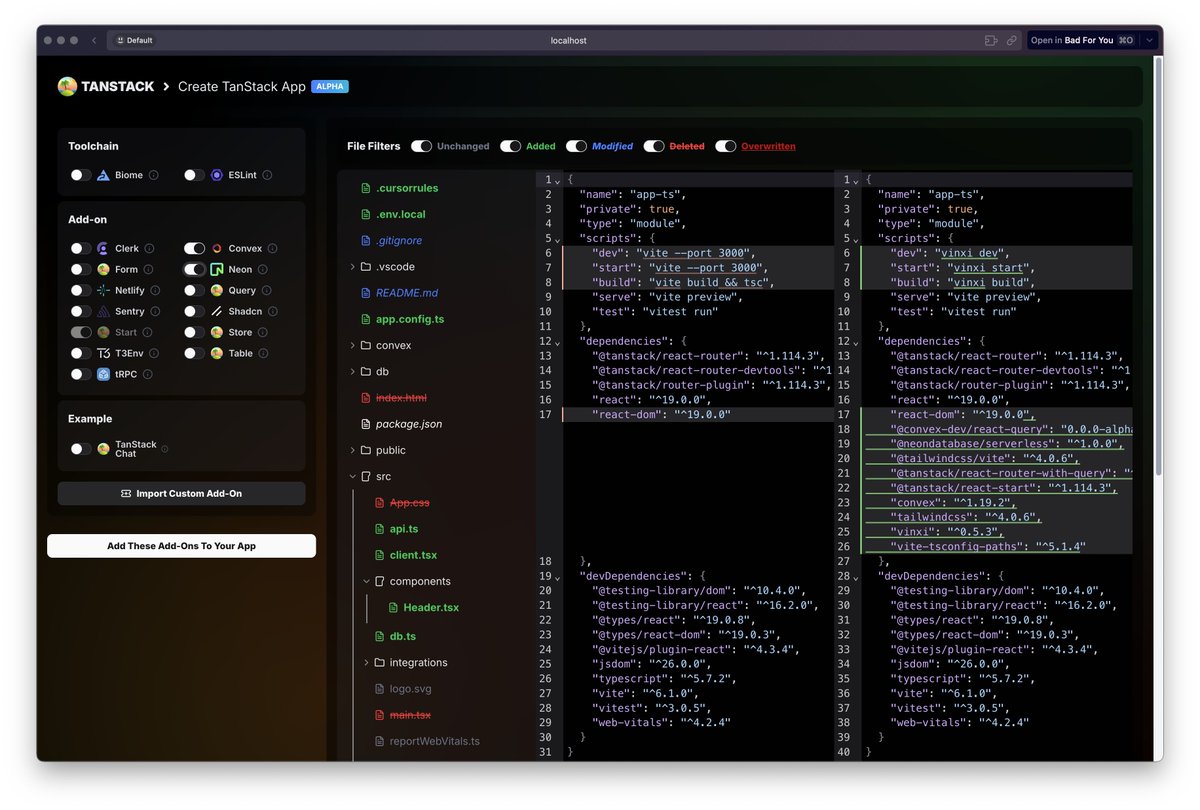1200x810 pixels.
Task: Click the Shadcn slash icon
Action: click(x=217, y=311)
